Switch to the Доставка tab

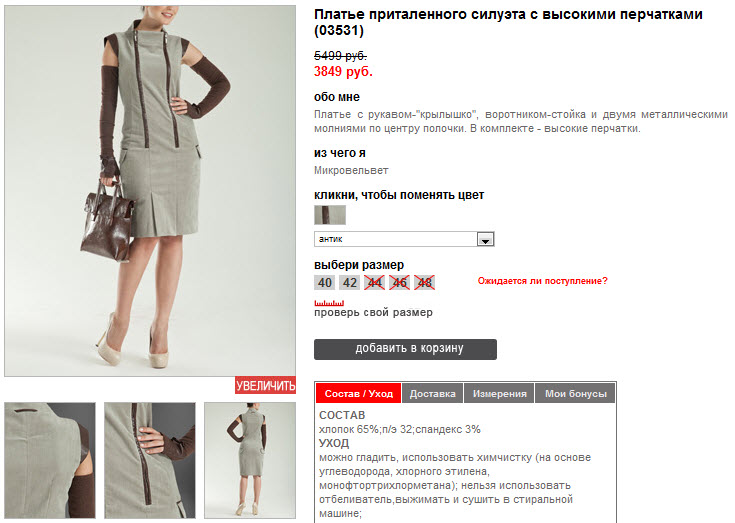click(x=433, y=394)
